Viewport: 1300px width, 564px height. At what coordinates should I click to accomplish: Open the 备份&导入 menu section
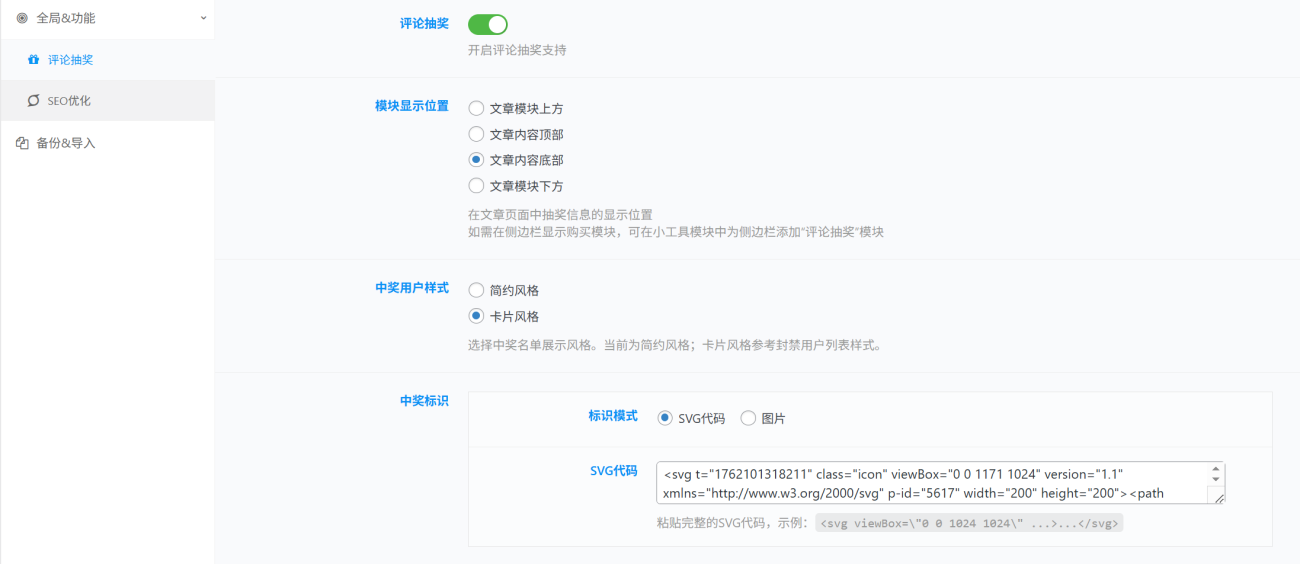click(x=66, y=143)
